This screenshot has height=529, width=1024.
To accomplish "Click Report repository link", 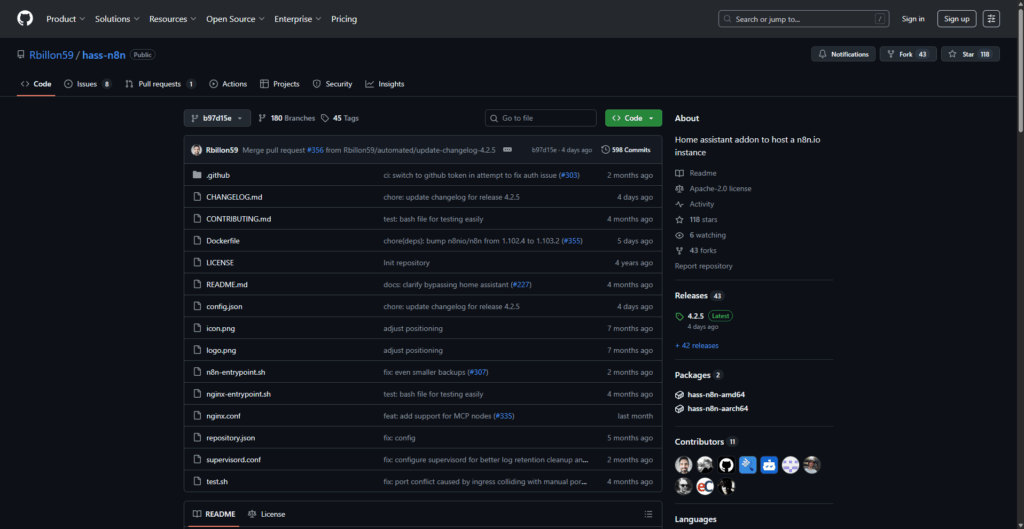I will coord(703,266).
